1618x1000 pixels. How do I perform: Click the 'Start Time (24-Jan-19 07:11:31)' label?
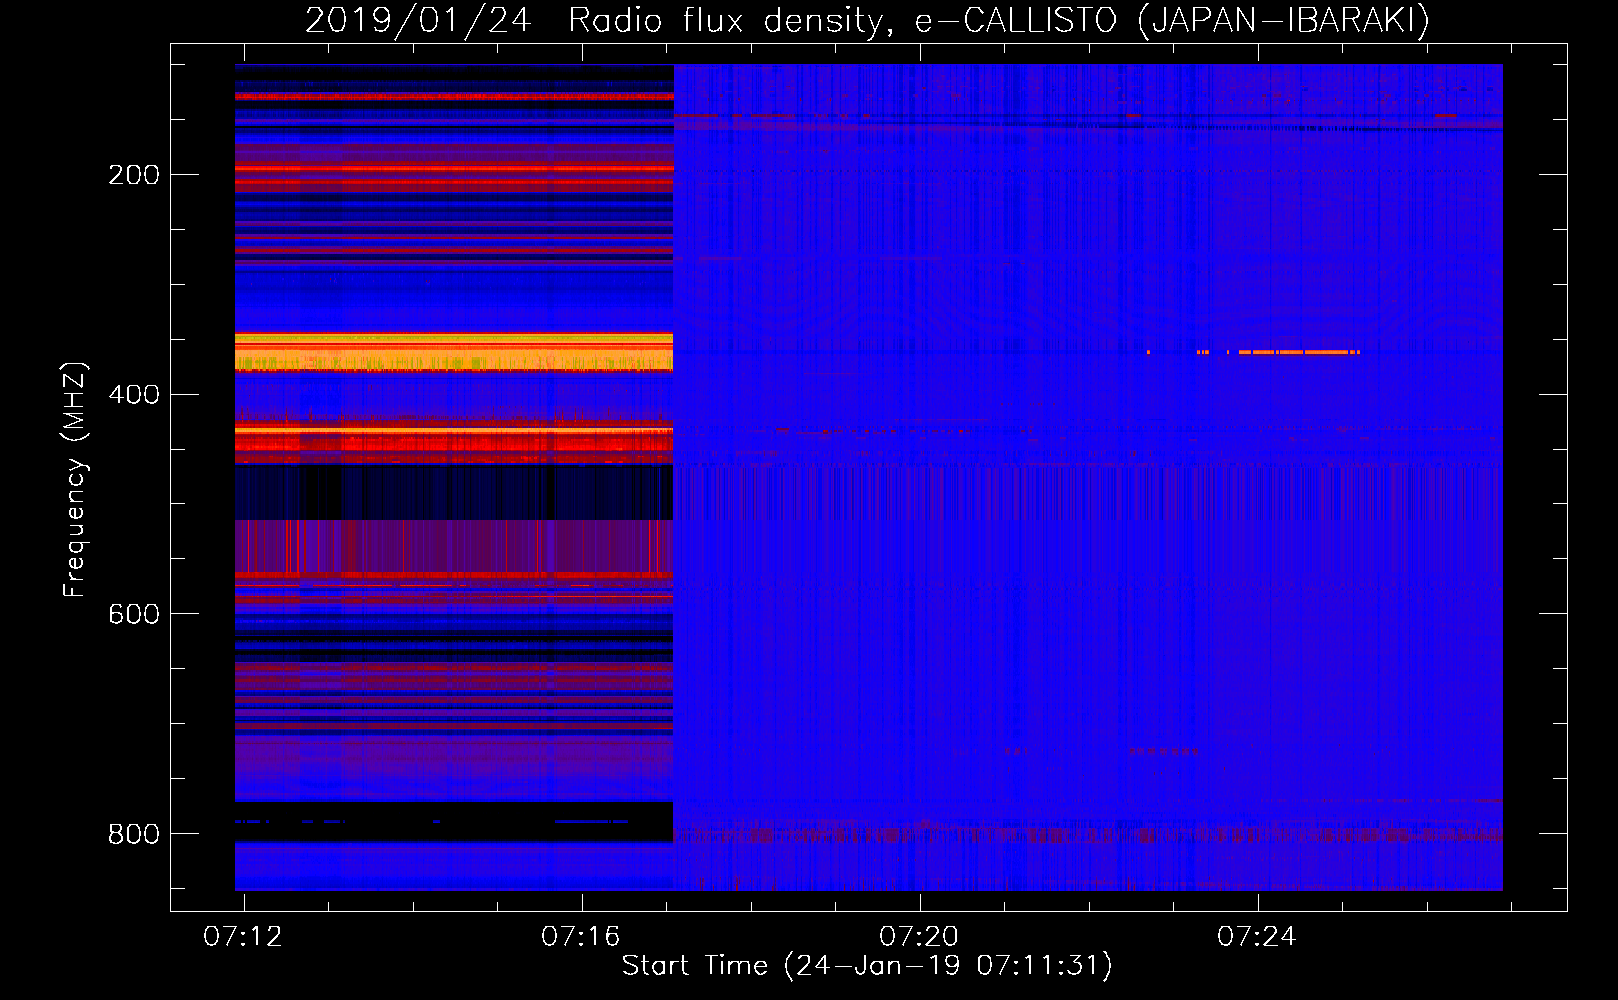867,966
